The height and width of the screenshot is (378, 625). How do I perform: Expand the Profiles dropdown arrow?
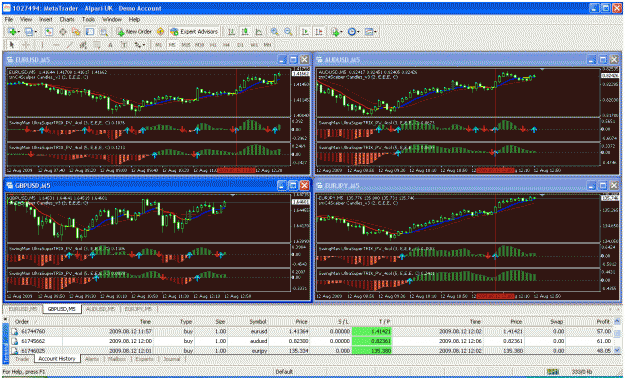click(x=36, y=32)
